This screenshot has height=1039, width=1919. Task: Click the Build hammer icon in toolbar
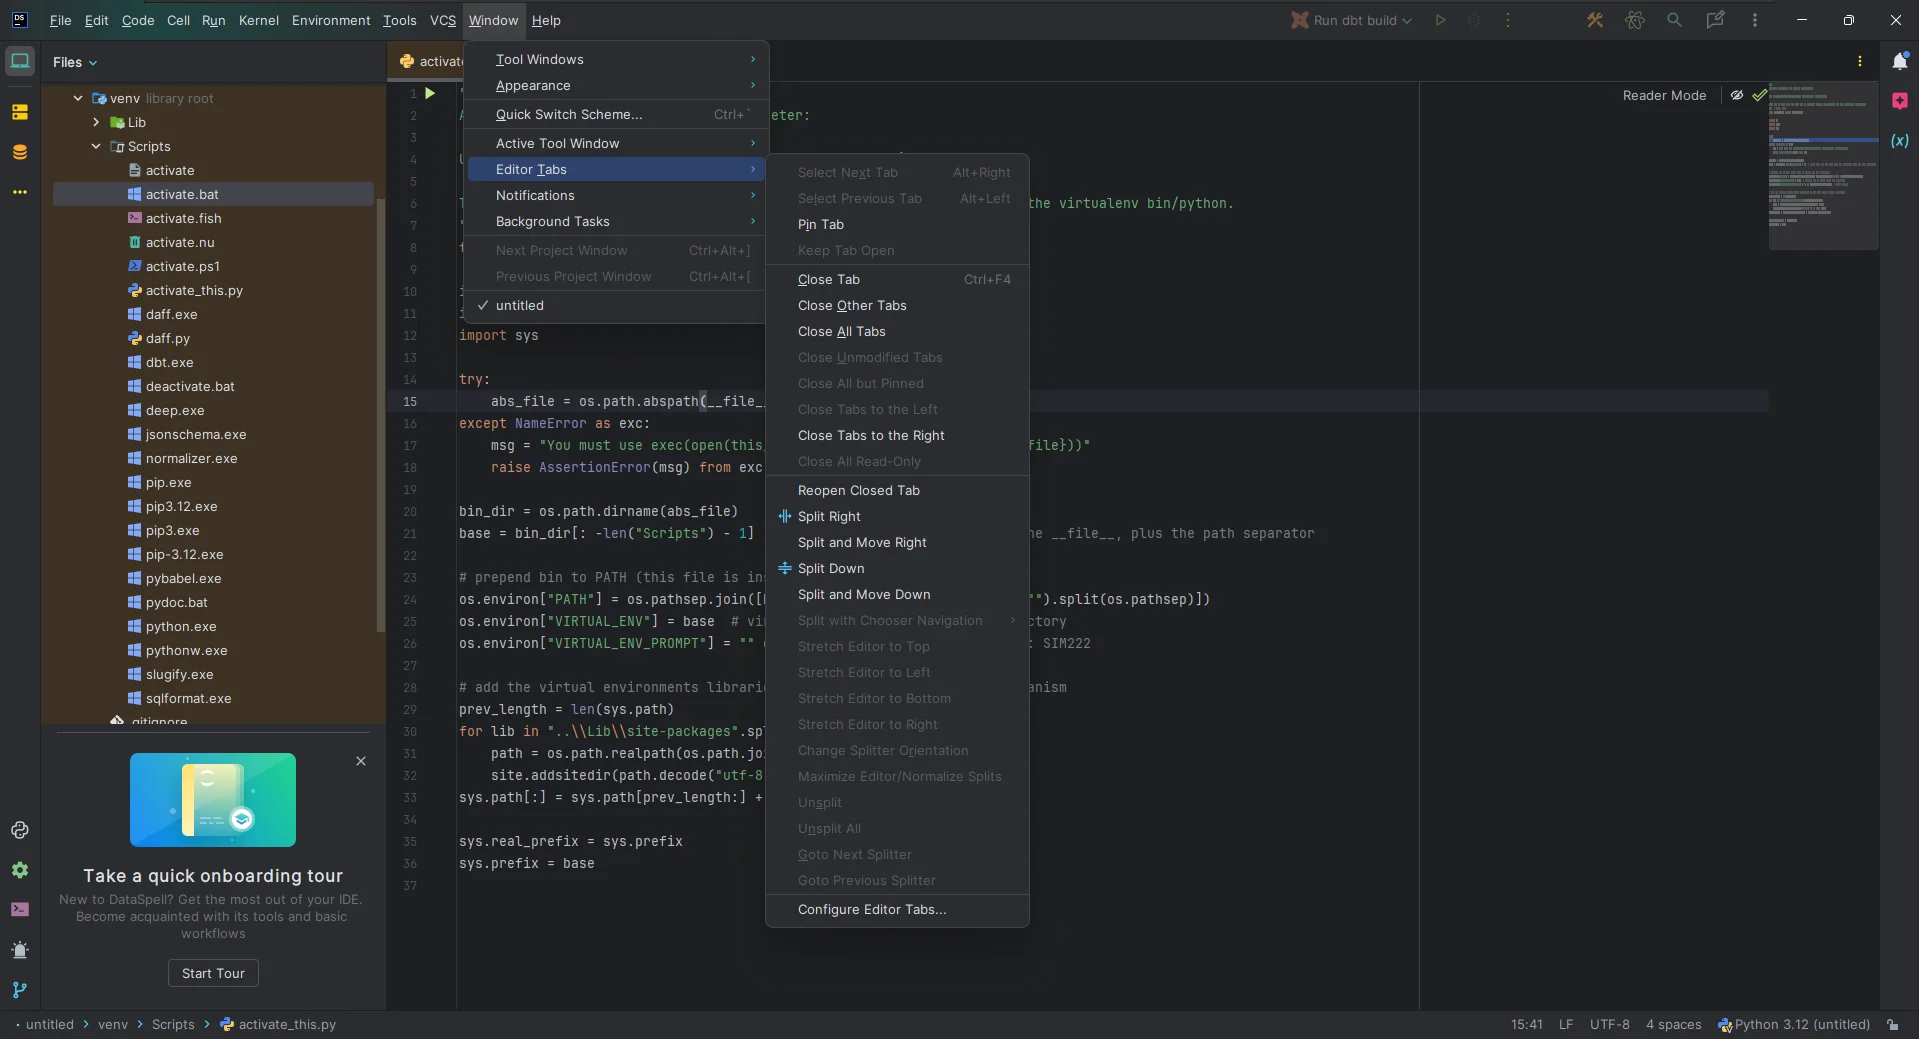click(1595, 20)
